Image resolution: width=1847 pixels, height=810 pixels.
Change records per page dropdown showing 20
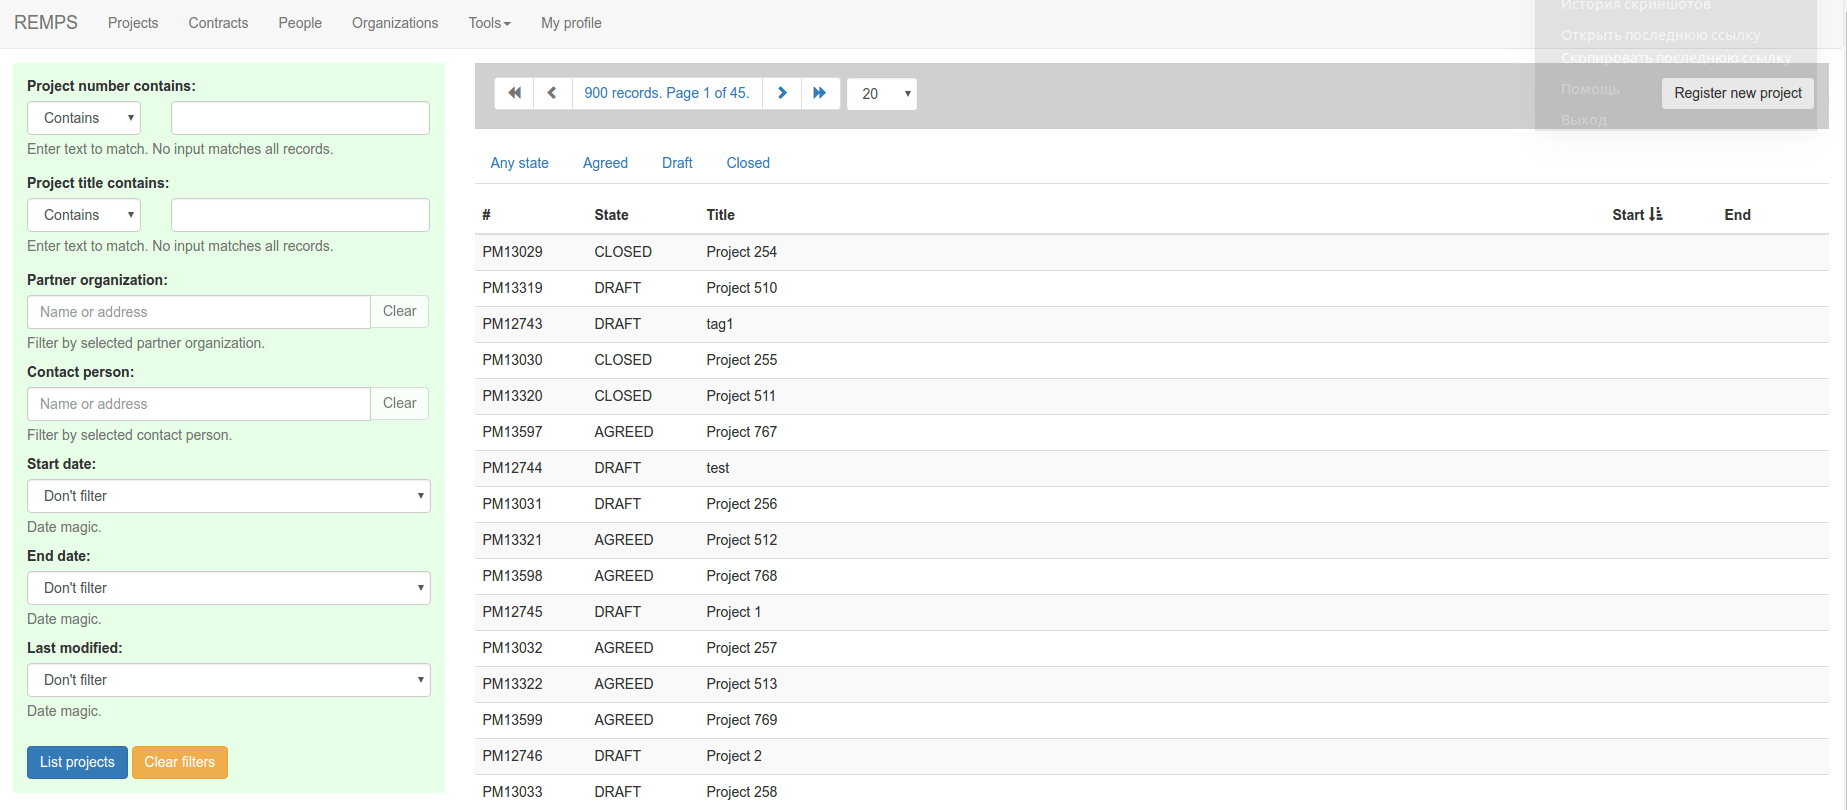(882, 94)
